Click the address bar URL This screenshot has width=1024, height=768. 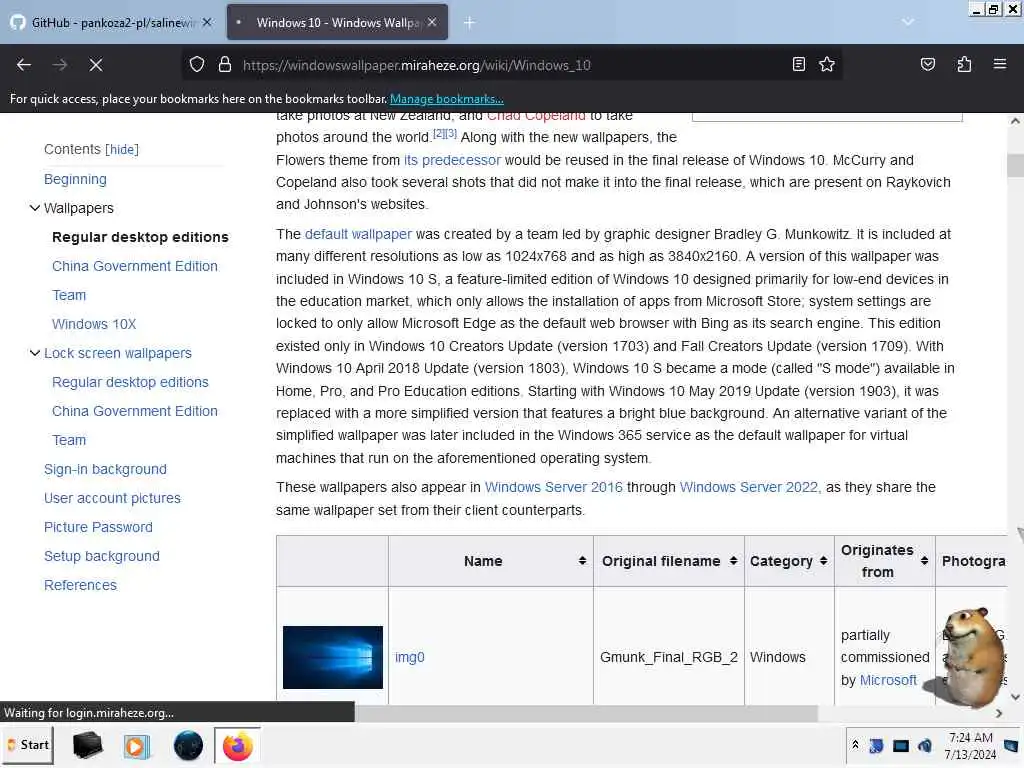pyautogui.click(x=417, y=65)
